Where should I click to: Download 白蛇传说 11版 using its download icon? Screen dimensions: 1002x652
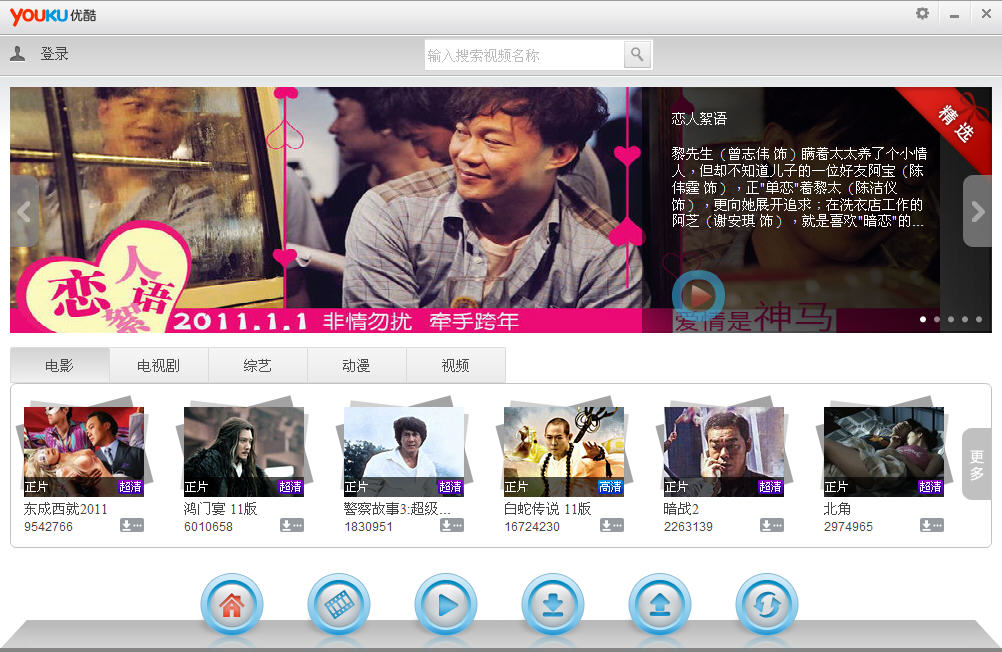tap(612, 526)
